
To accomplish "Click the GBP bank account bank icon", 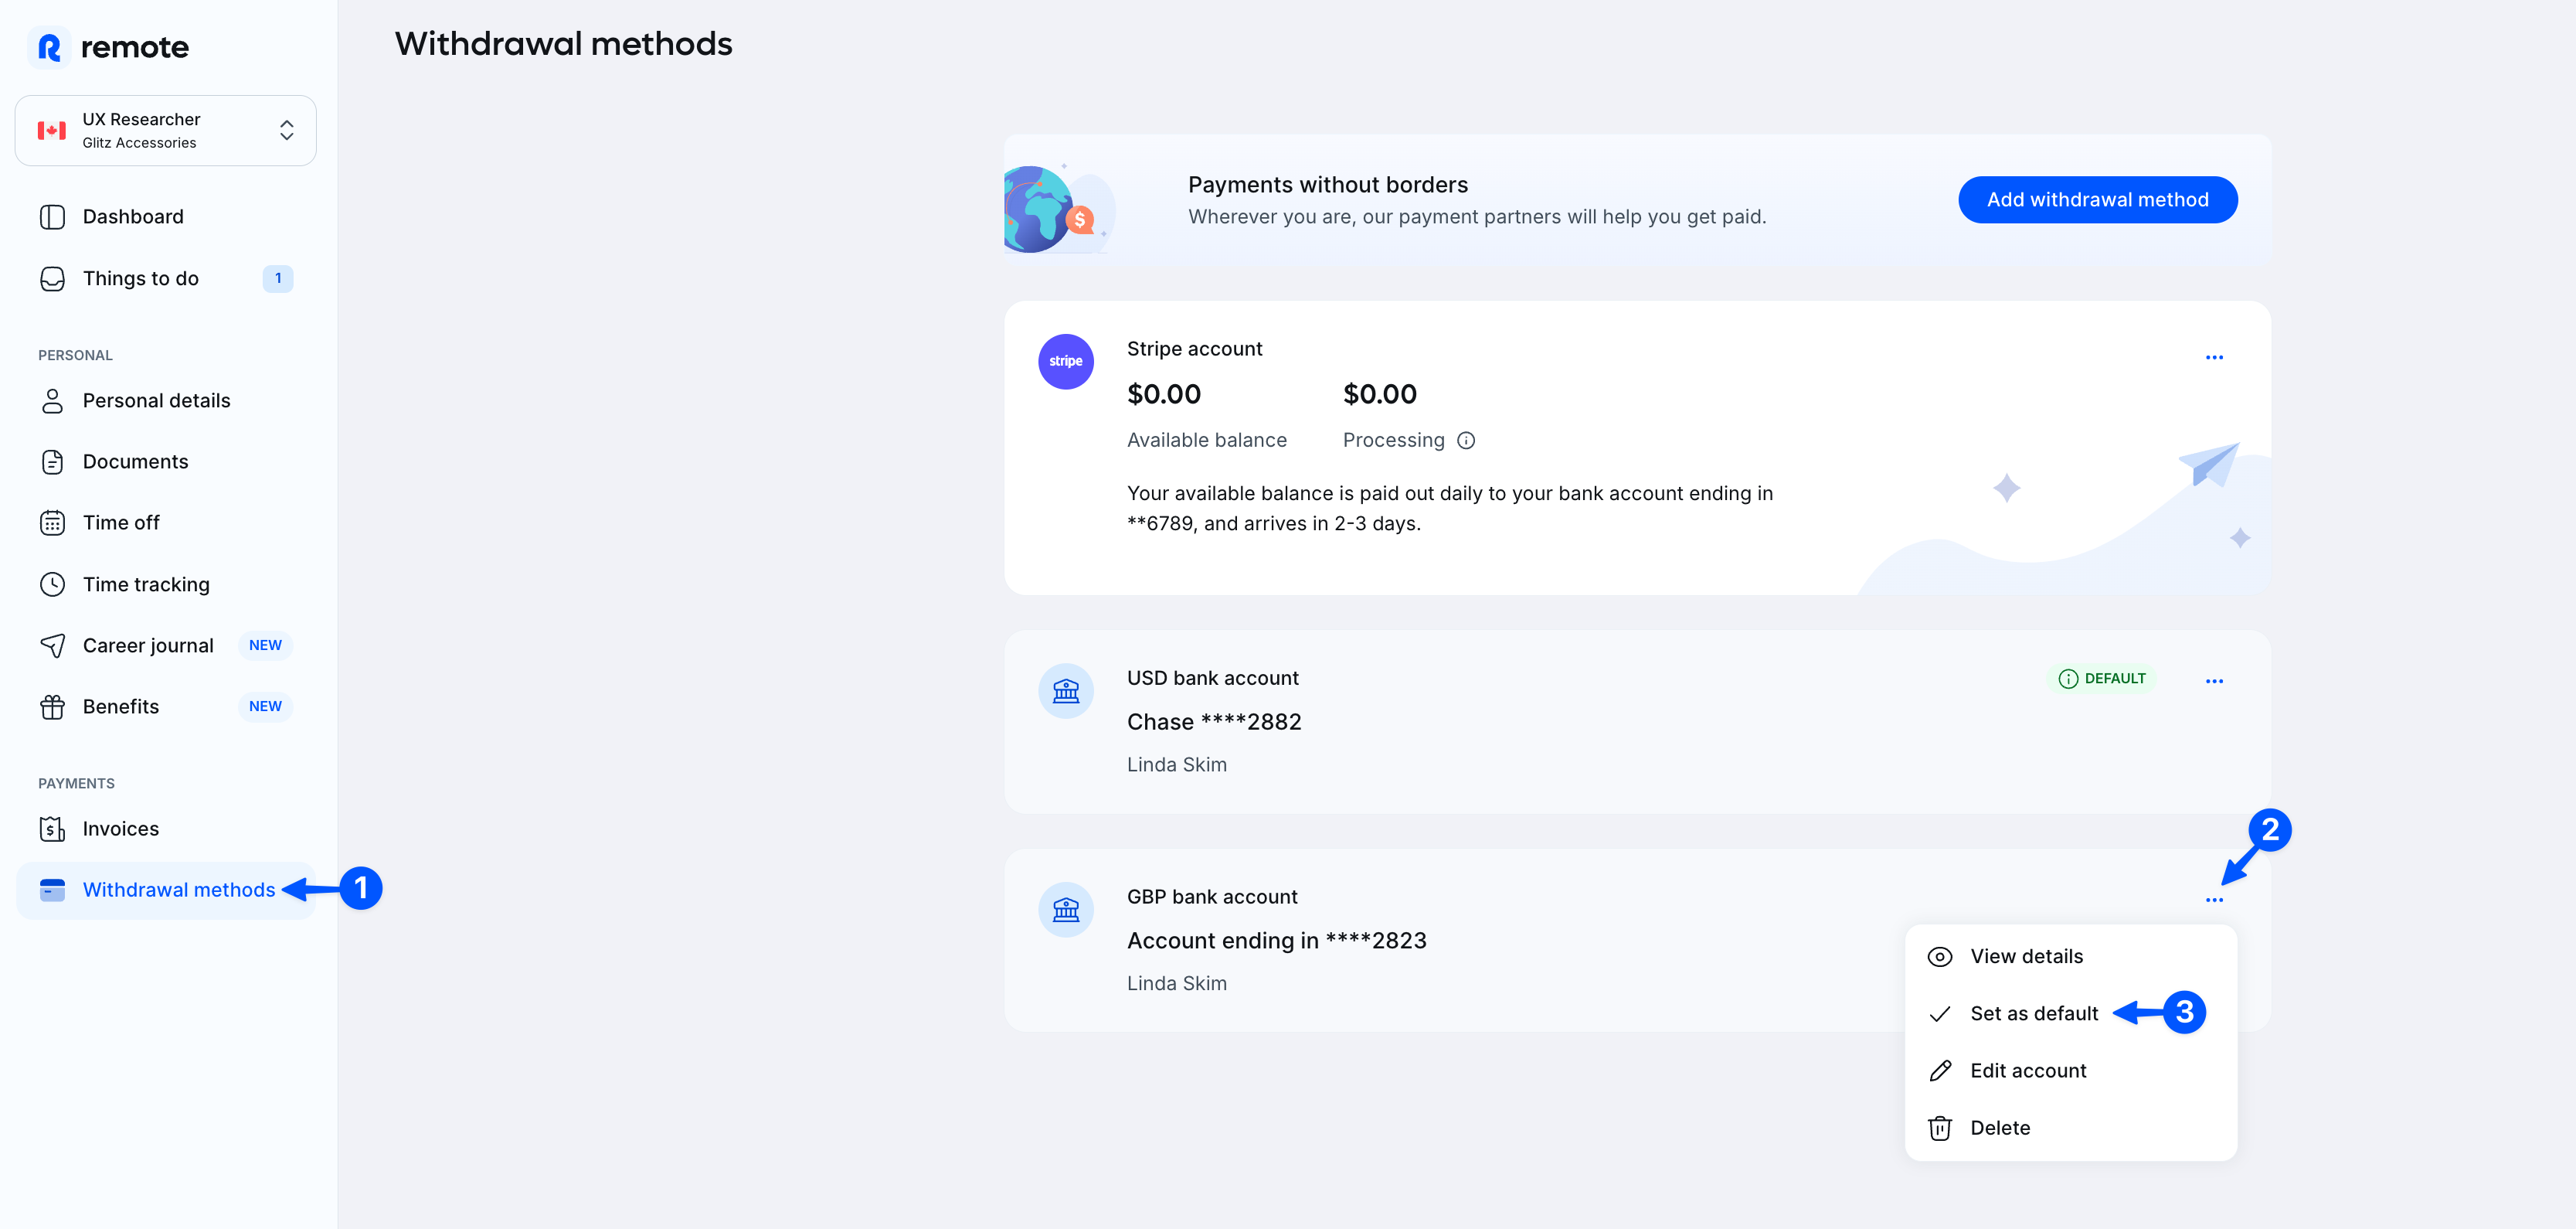I will [x=1065, y=909].
